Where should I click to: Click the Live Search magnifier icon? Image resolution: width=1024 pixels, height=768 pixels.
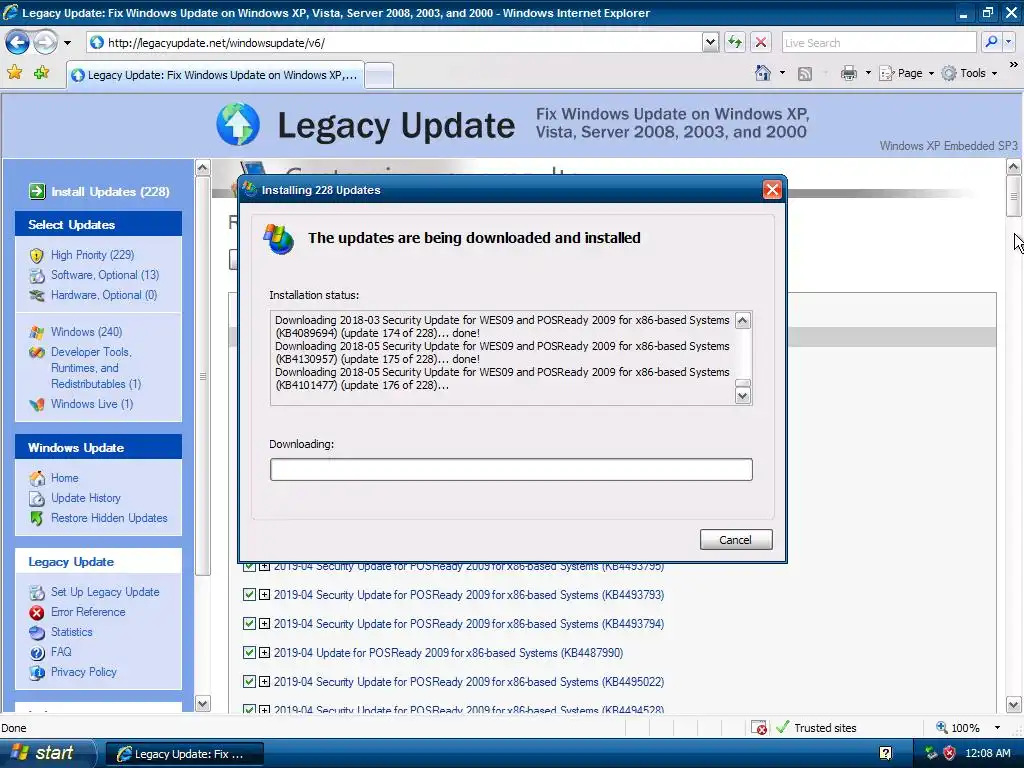click(991, 42)
